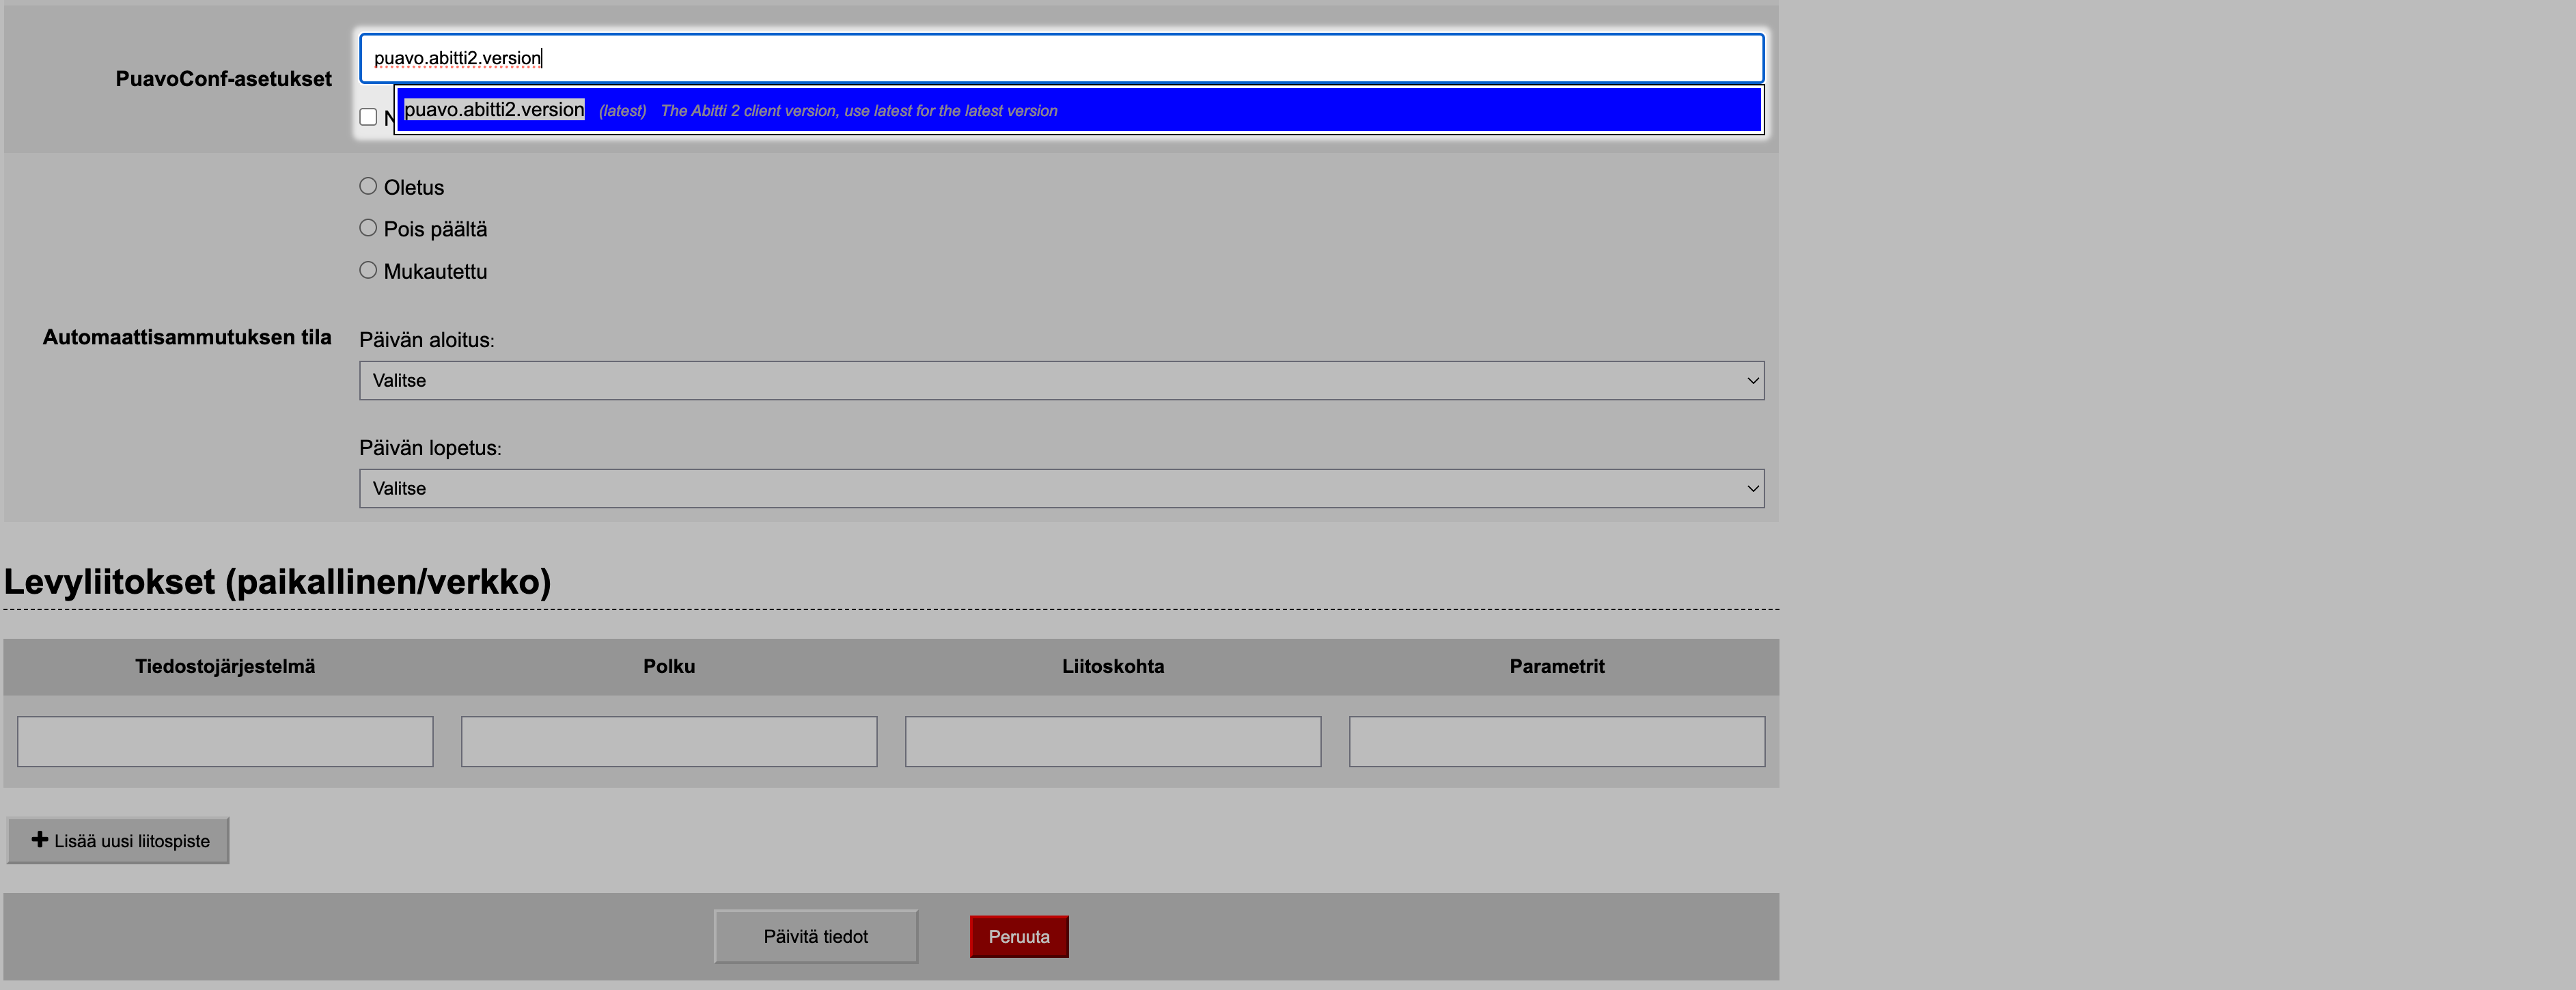Click the Tiedostojärjestelmä column header

click(225, 666)
